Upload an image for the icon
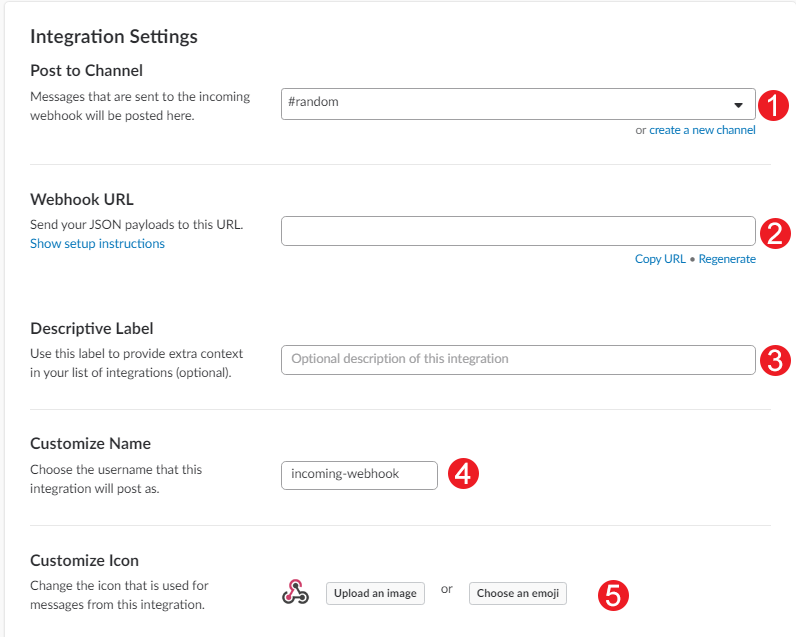 click(375, 593)
